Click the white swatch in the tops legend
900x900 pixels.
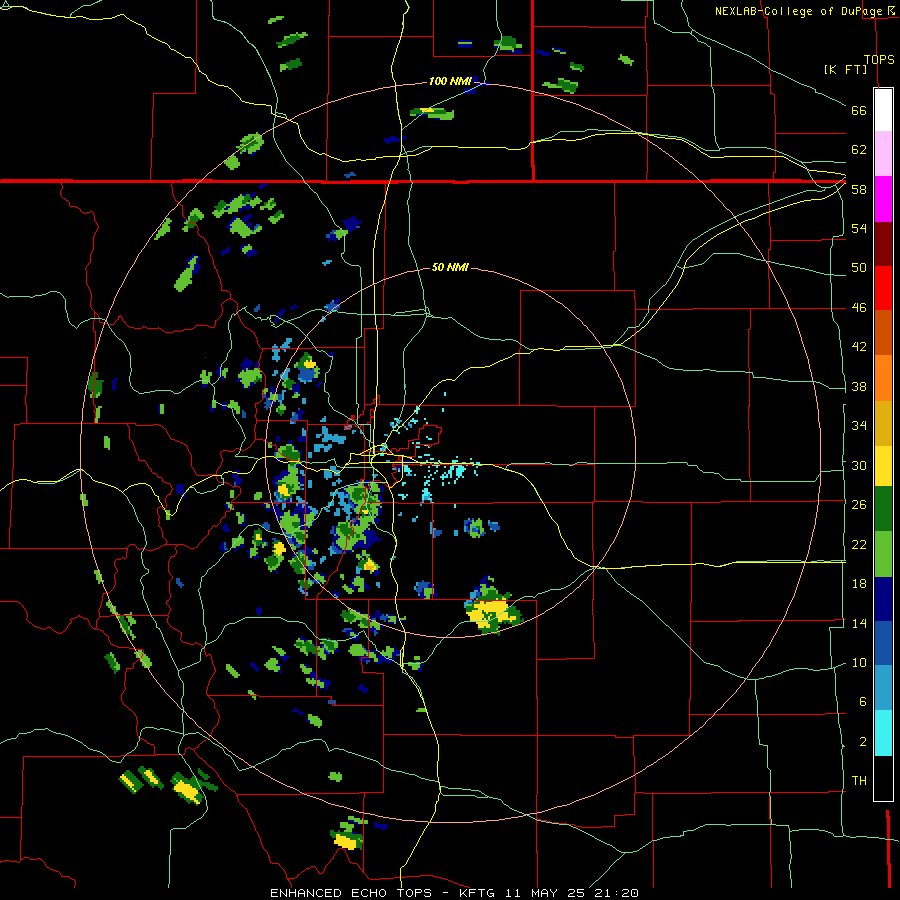(883, 110)
